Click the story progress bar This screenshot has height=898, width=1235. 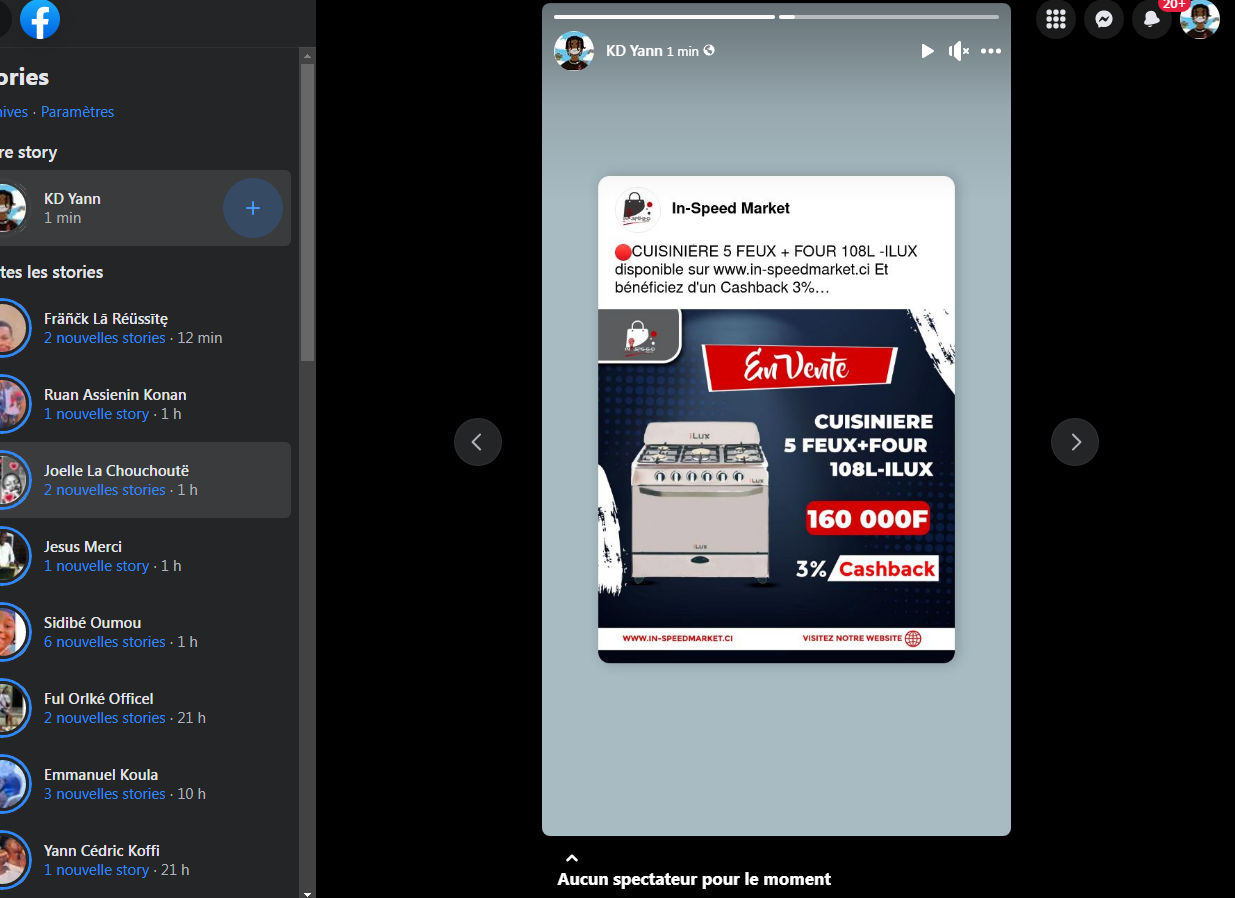point(776,17)
